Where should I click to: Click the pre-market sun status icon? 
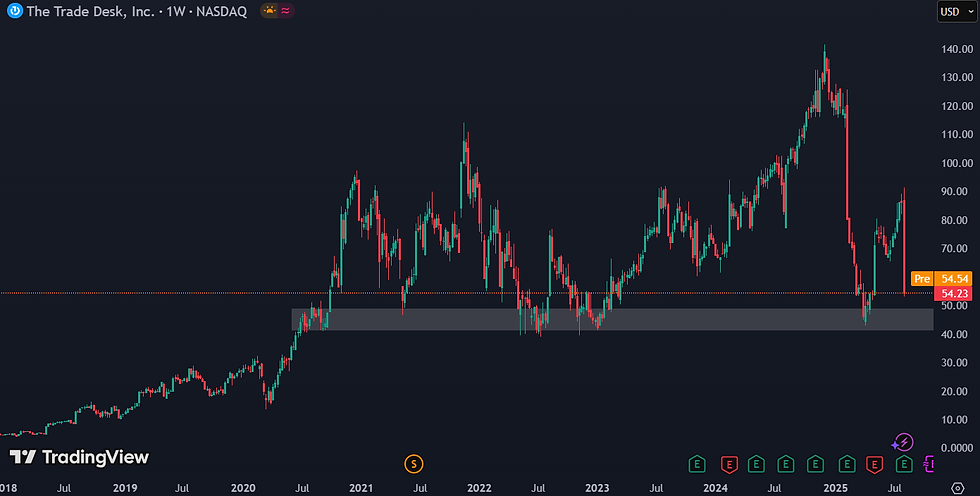coord(269,11)
